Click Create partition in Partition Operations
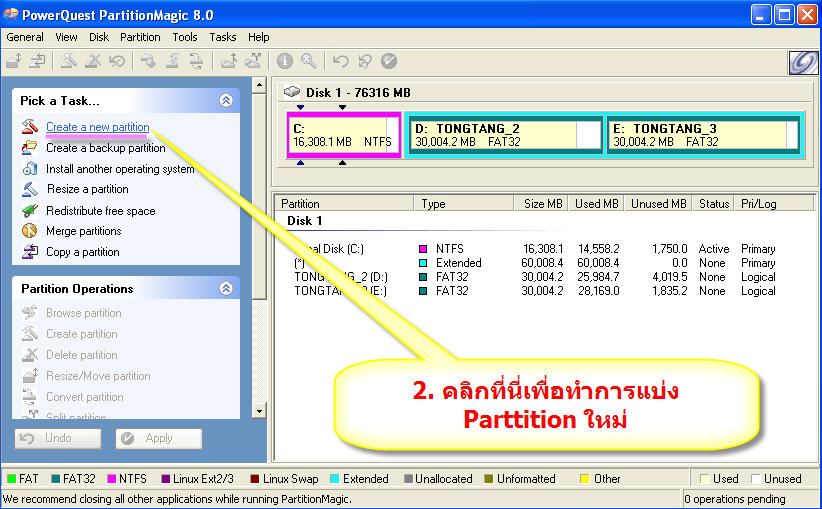This screenshot has height=509, width=822. click(81, 334)
